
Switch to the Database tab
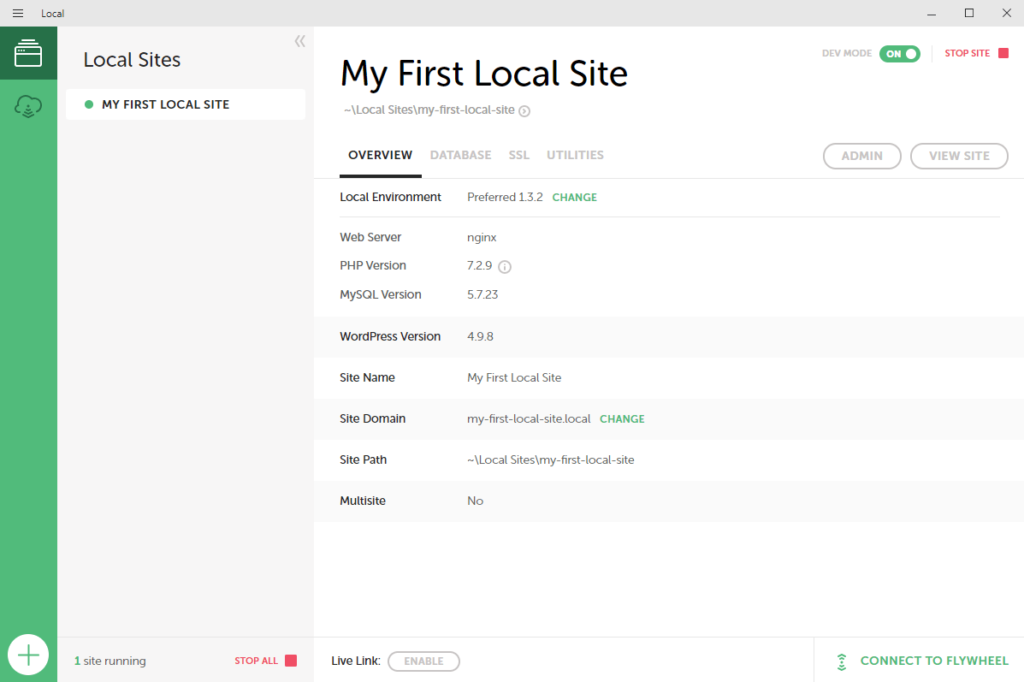(x=460, y=155)
